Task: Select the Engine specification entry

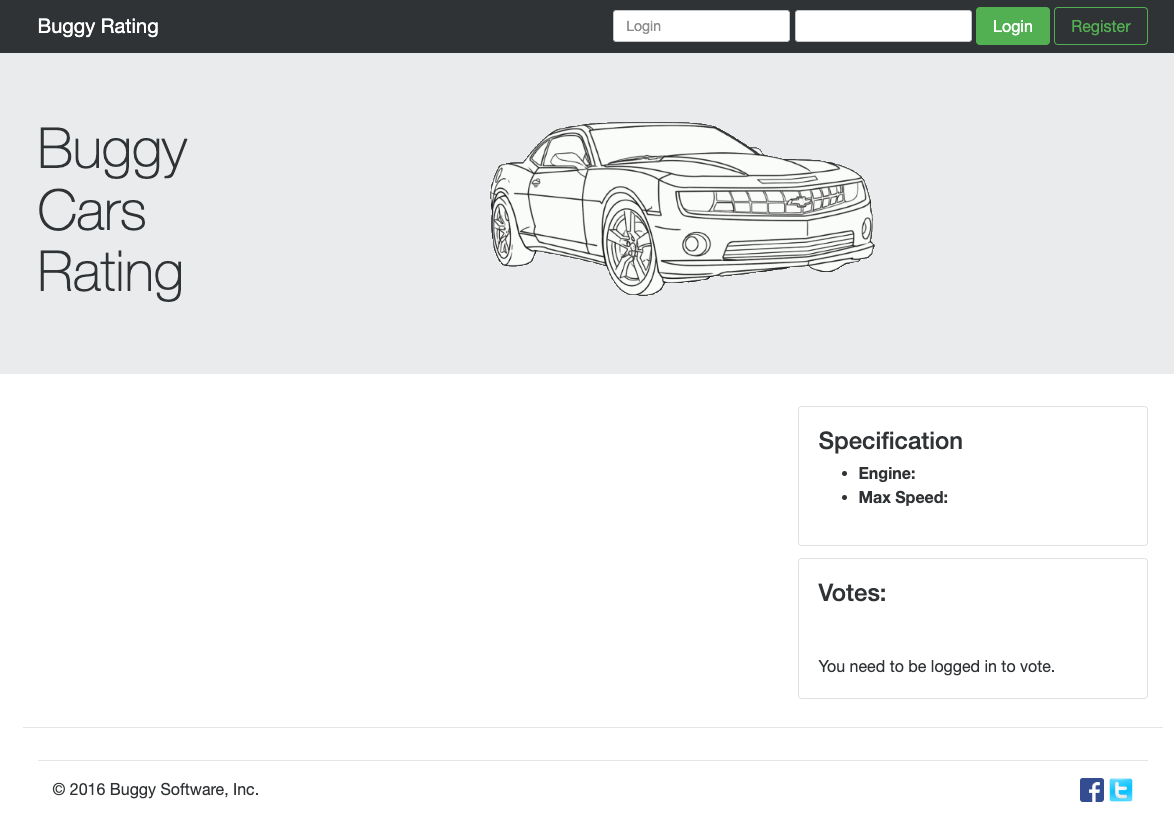Action: coord(886,473)
